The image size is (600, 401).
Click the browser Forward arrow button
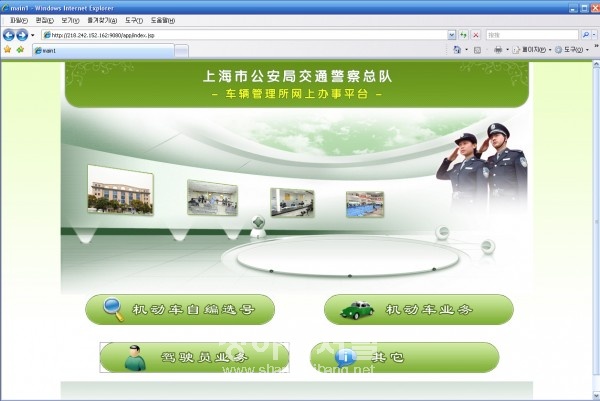click(x=22, y=35)
